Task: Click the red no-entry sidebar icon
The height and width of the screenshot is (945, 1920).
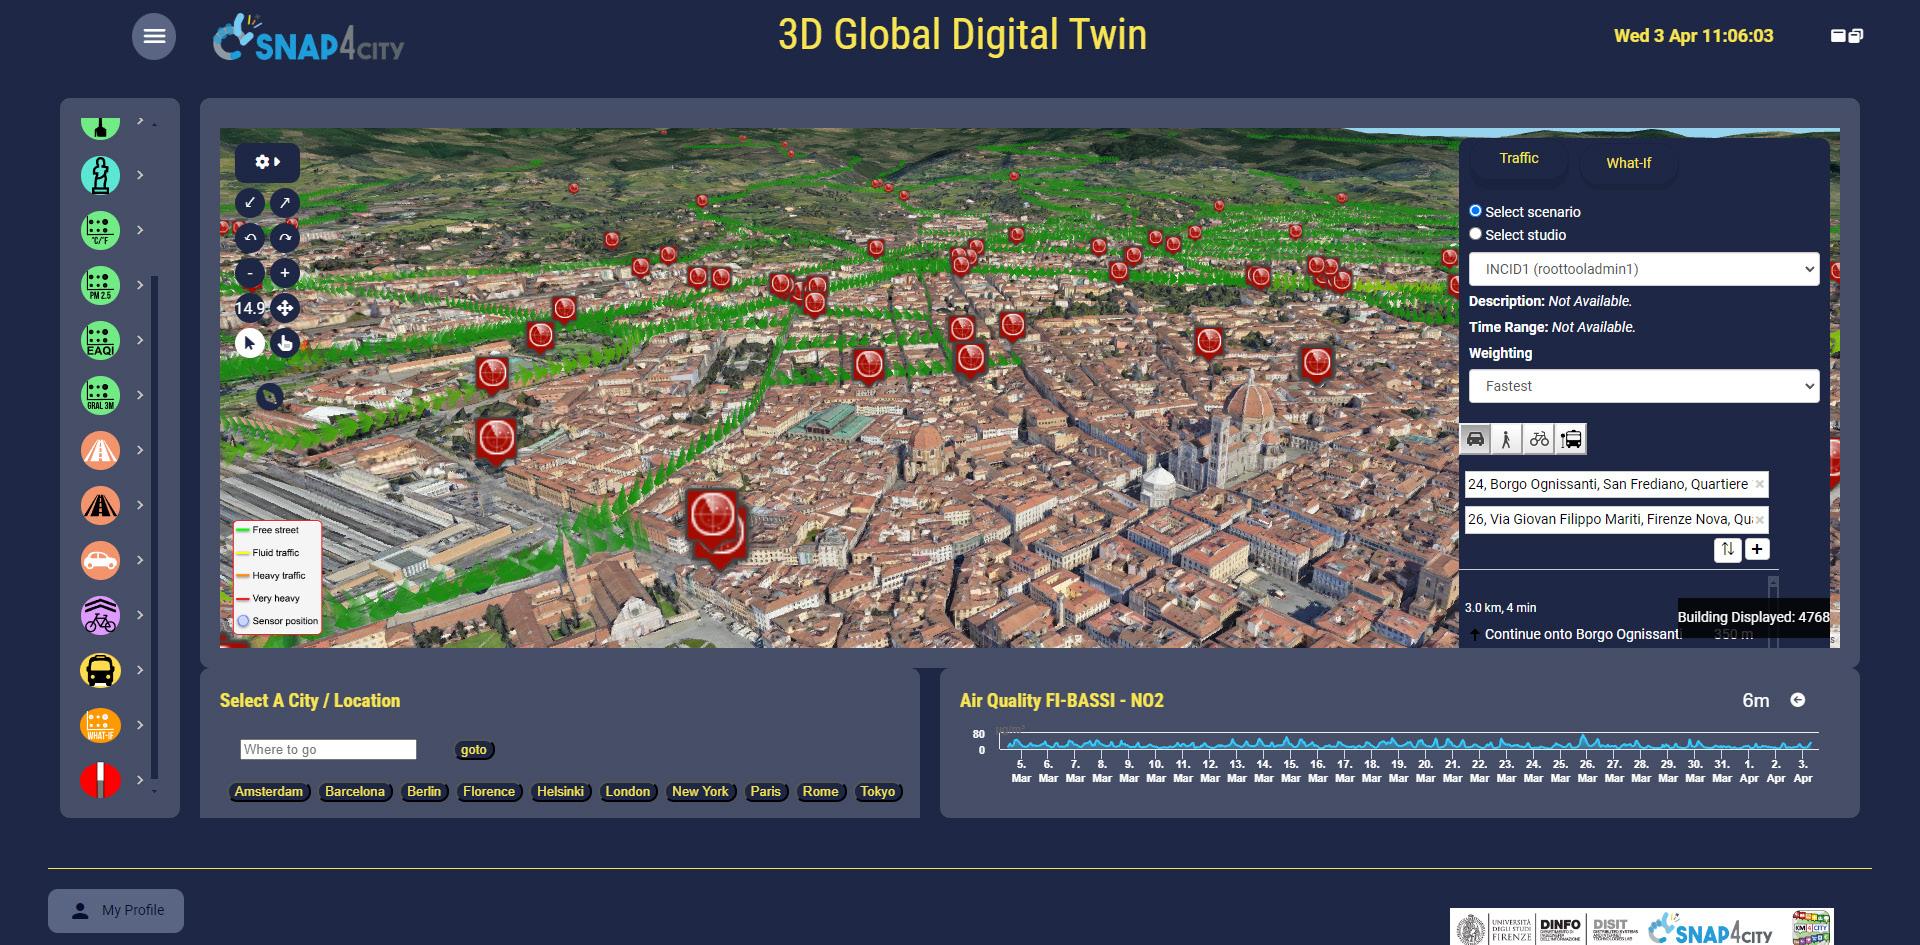Action: 100,780
